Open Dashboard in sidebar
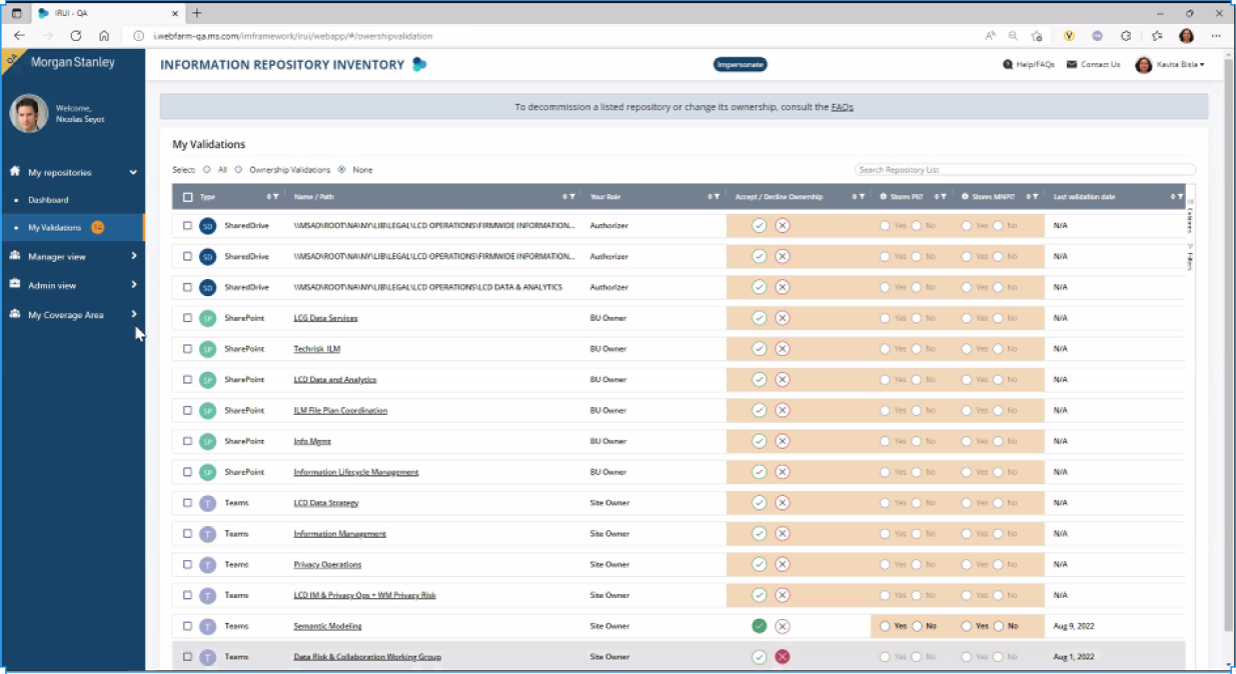Image resolution: width=1236 pixels, height=674 pixels. point(48,200)
